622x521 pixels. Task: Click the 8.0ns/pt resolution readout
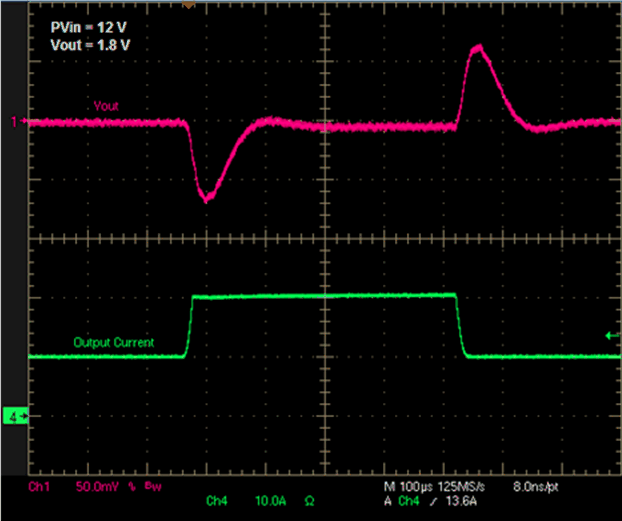pyautogui.click(x=536, y=486)
